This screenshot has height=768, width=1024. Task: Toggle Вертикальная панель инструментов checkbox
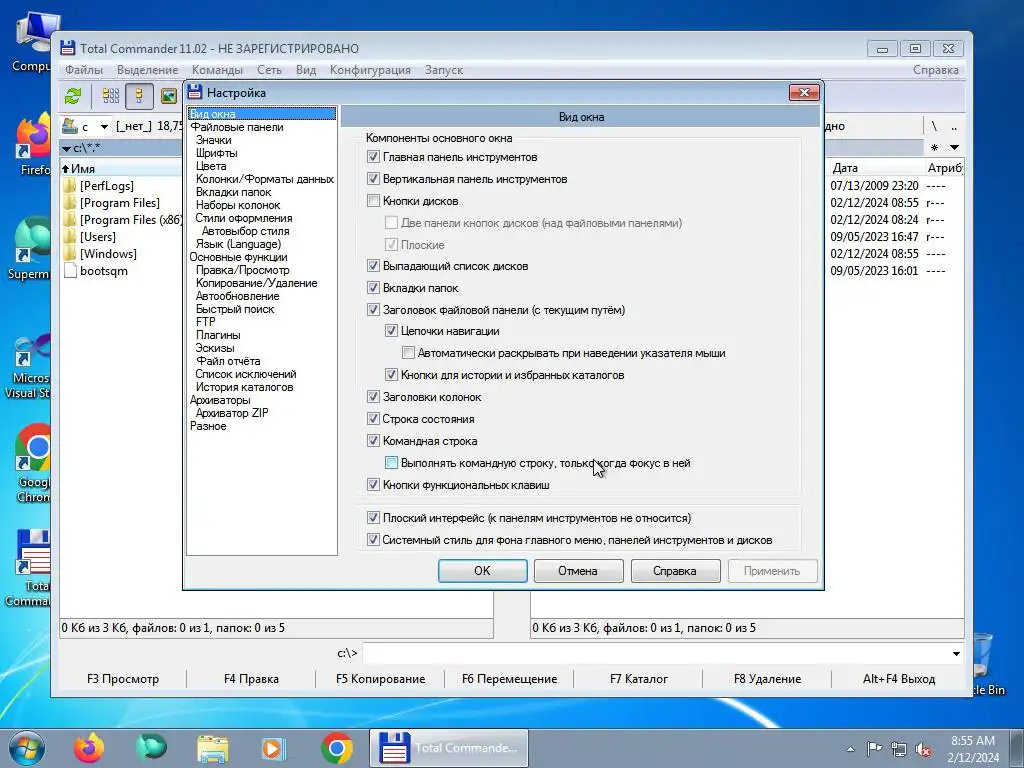373,179
